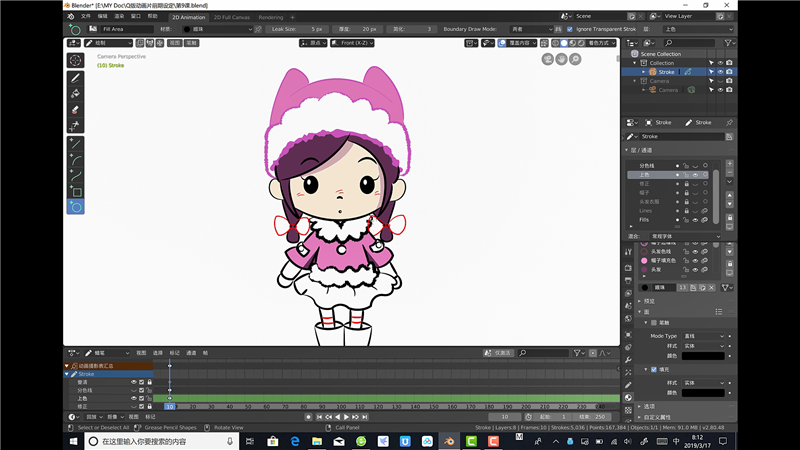Click the 视图 button in viewport header
Image resolution: width=800 pixels, height=450 pixels.
point(175,43)
